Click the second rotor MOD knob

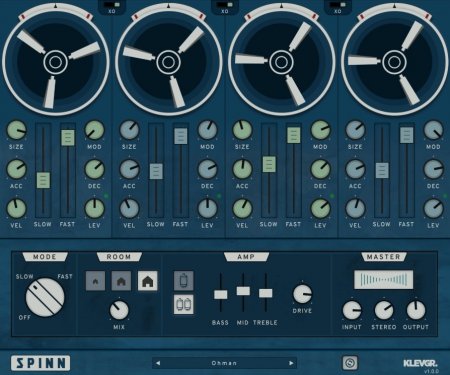(207, 130)
